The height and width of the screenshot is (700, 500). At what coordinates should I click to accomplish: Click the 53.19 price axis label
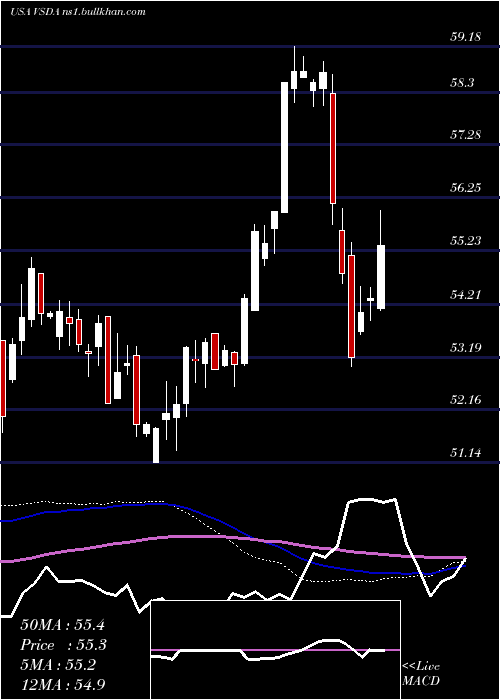pyautogui.click(x=465, y=347)
